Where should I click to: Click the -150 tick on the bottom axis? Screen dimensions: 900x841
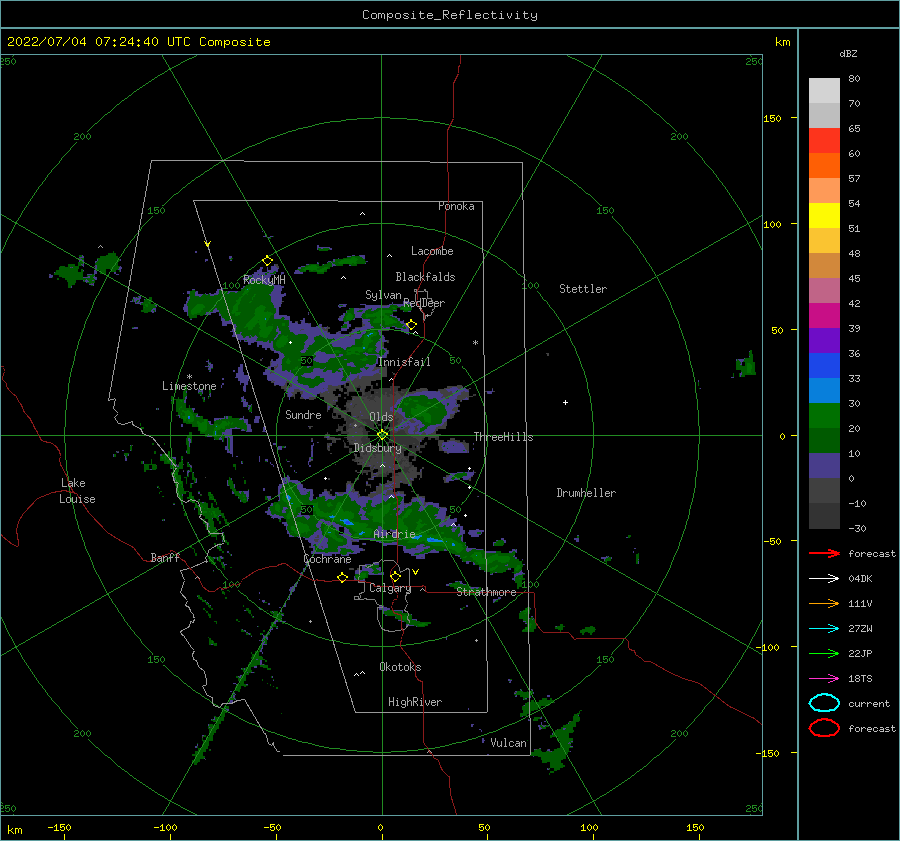click(x=59, y=827)
